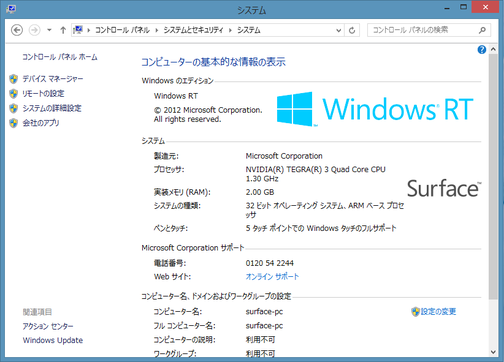Open アクション センター link

tap(48, 326)
